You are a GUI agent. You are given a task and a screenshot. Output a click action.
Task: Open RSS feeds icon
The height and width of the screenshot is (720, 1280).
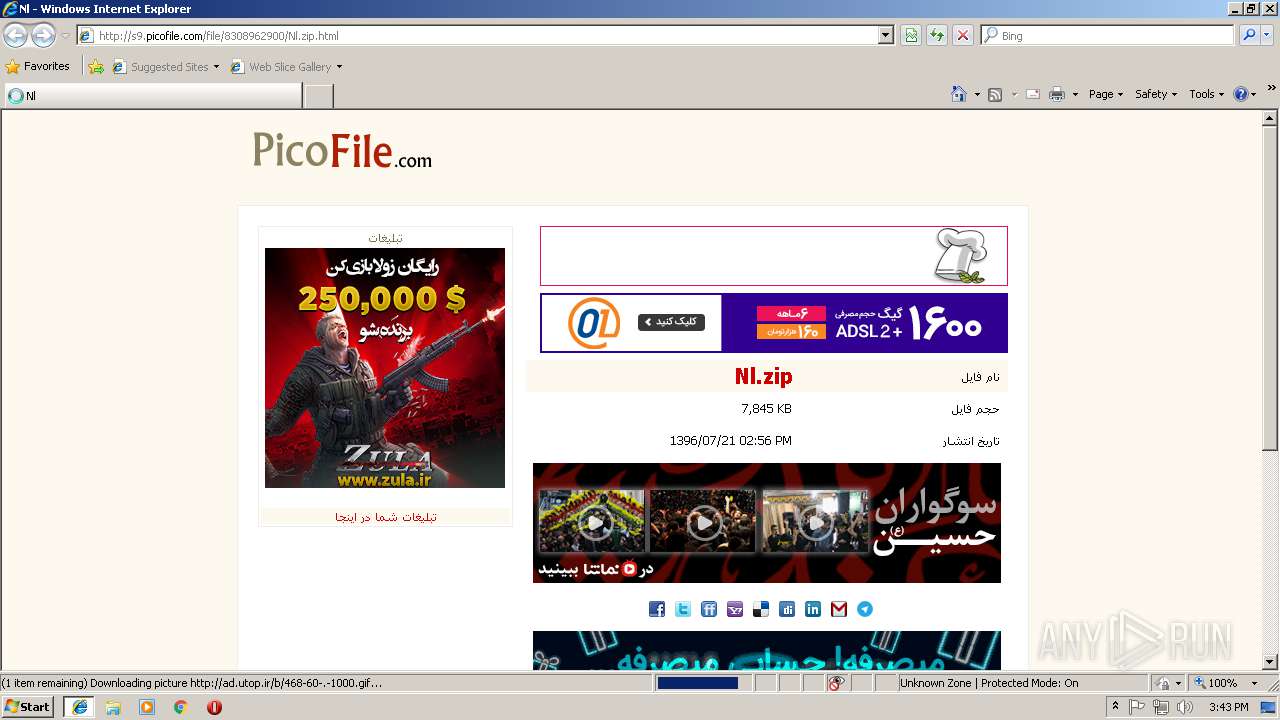point(995,94)
